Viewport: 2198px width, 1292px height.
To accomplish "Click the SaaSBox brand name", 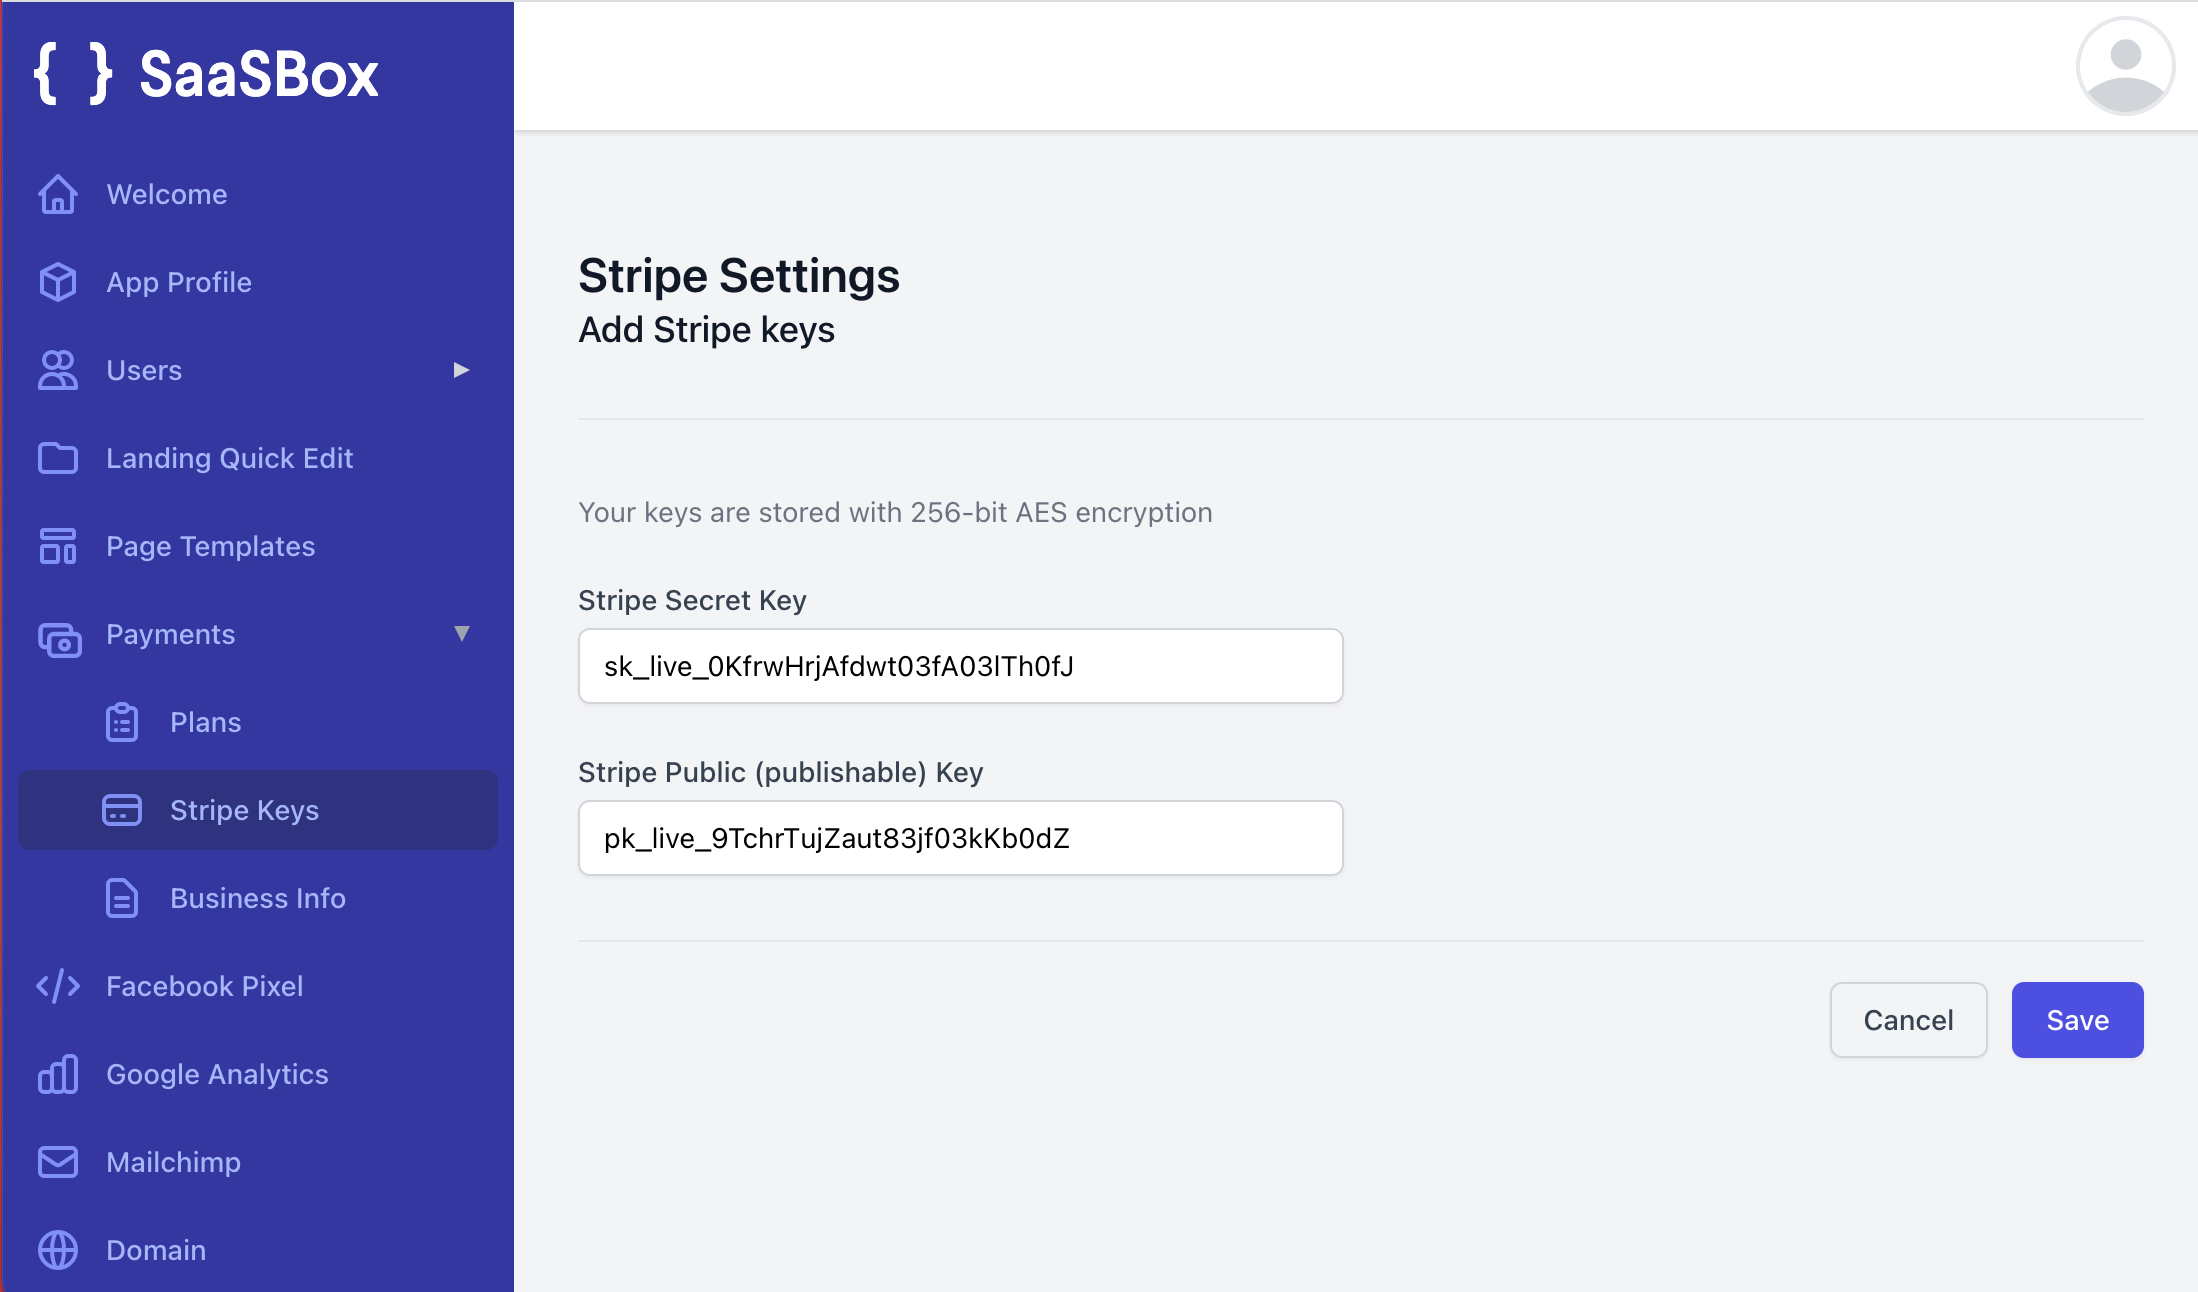I will [259, 74].
